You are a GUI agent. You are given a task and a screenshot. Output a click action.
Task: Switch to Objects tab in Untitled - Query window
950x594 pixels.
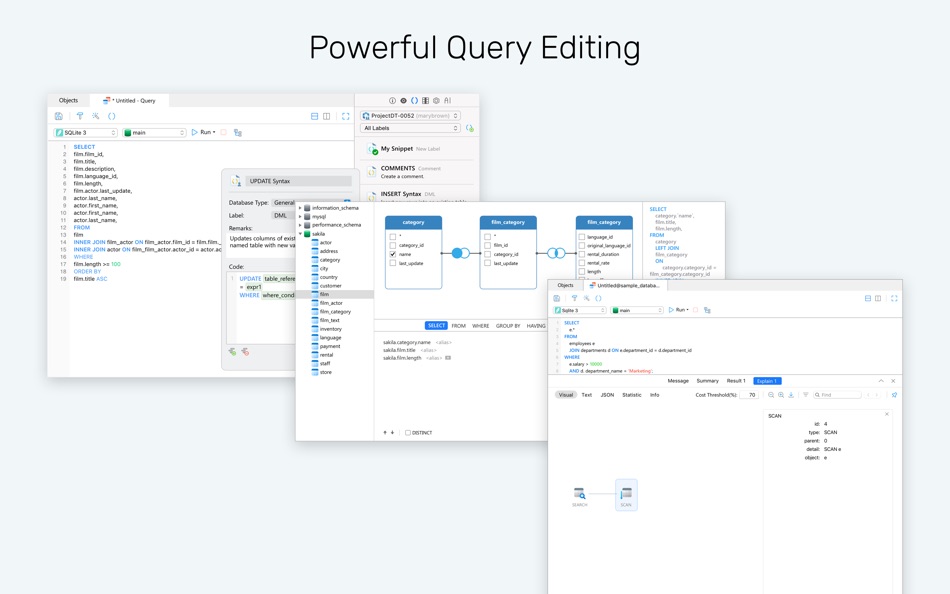(68, 101)
